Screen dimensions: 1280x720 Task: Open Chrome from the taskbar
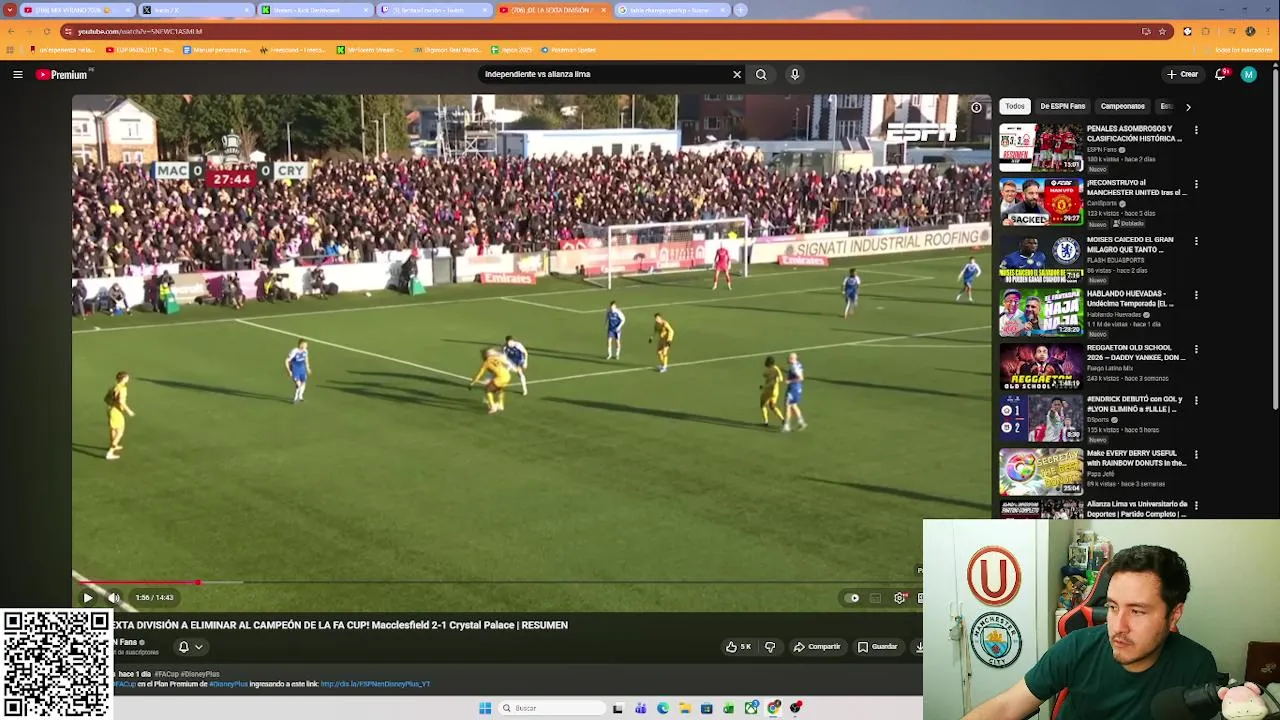pyautogui.click(x=773, y=708)
